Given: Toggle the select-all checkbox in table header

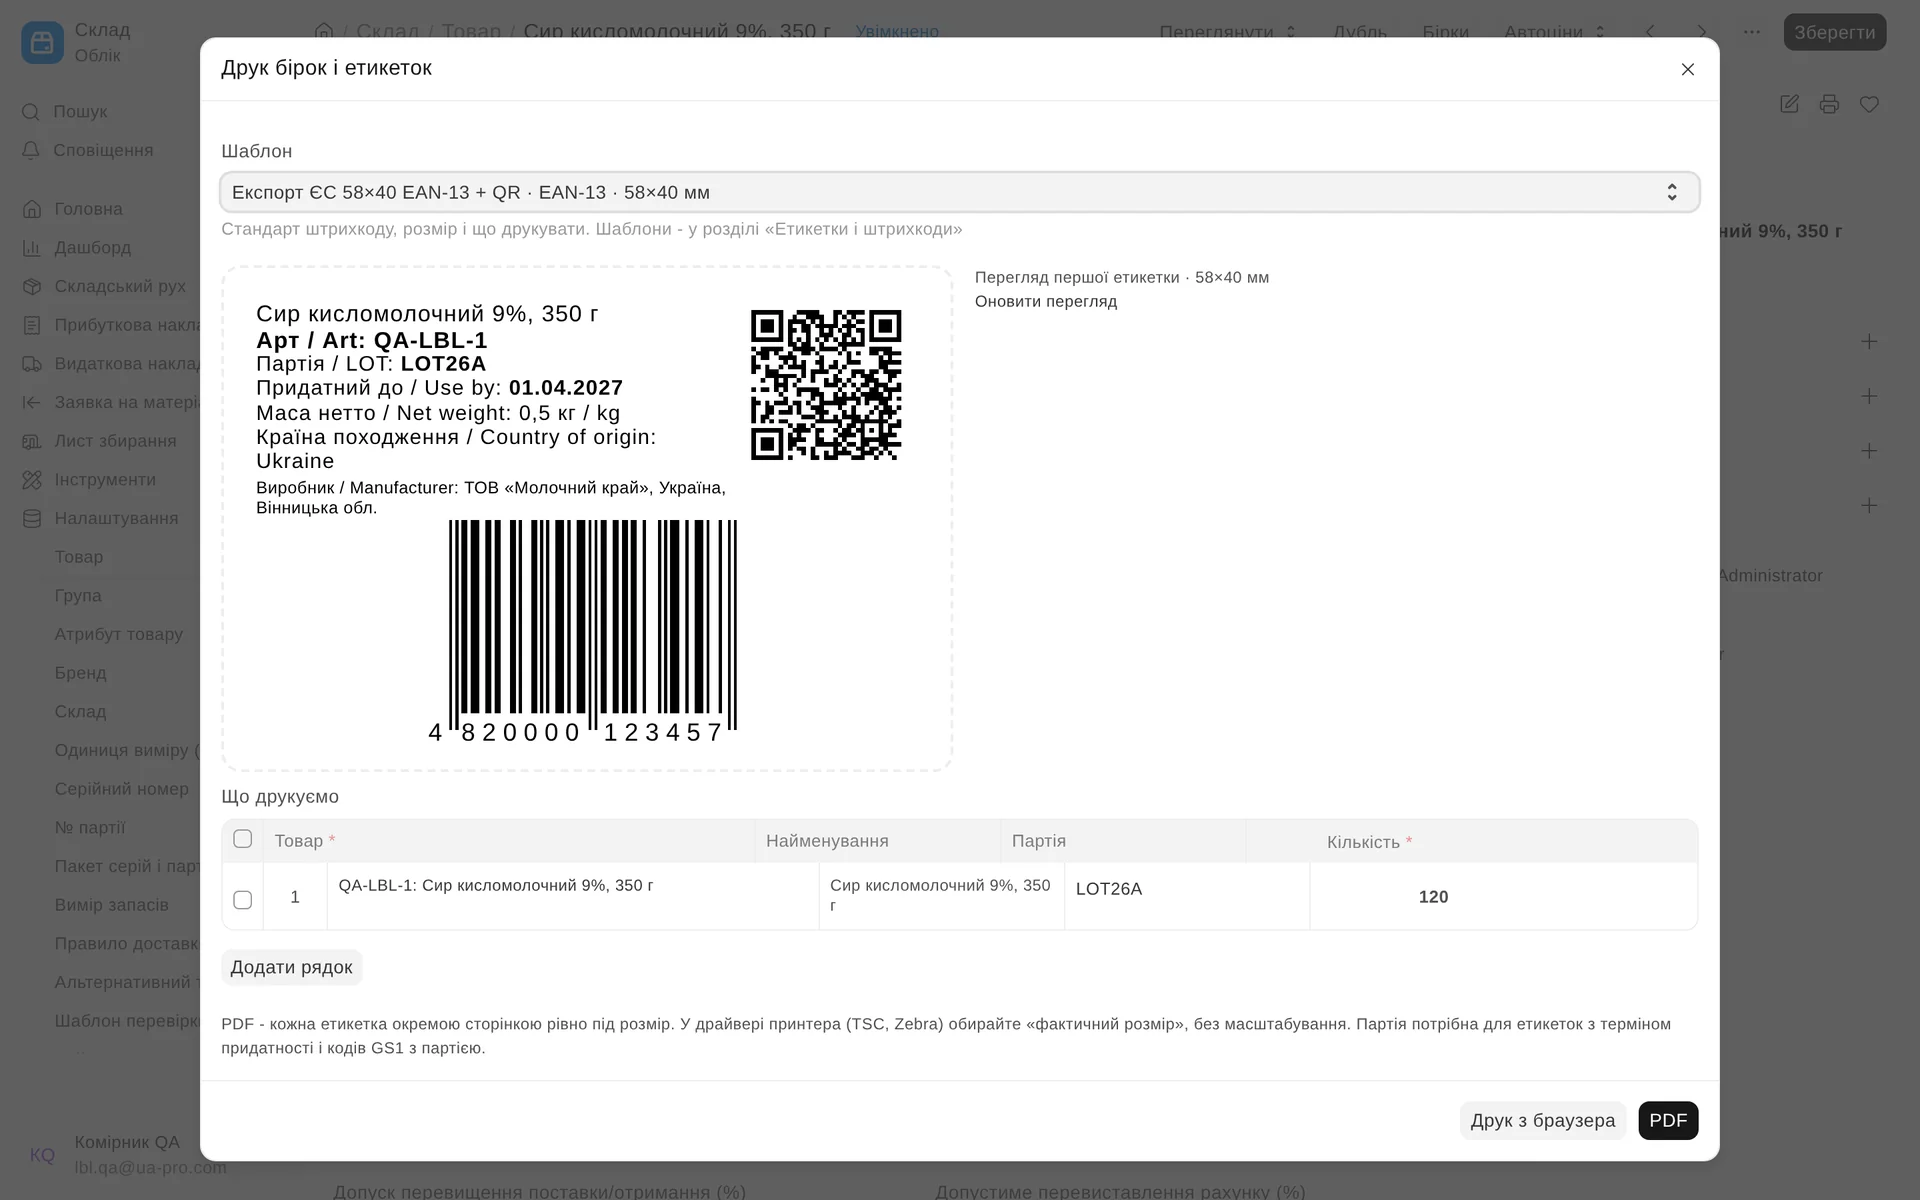Looking at the screenshot, I should (242, 839).
